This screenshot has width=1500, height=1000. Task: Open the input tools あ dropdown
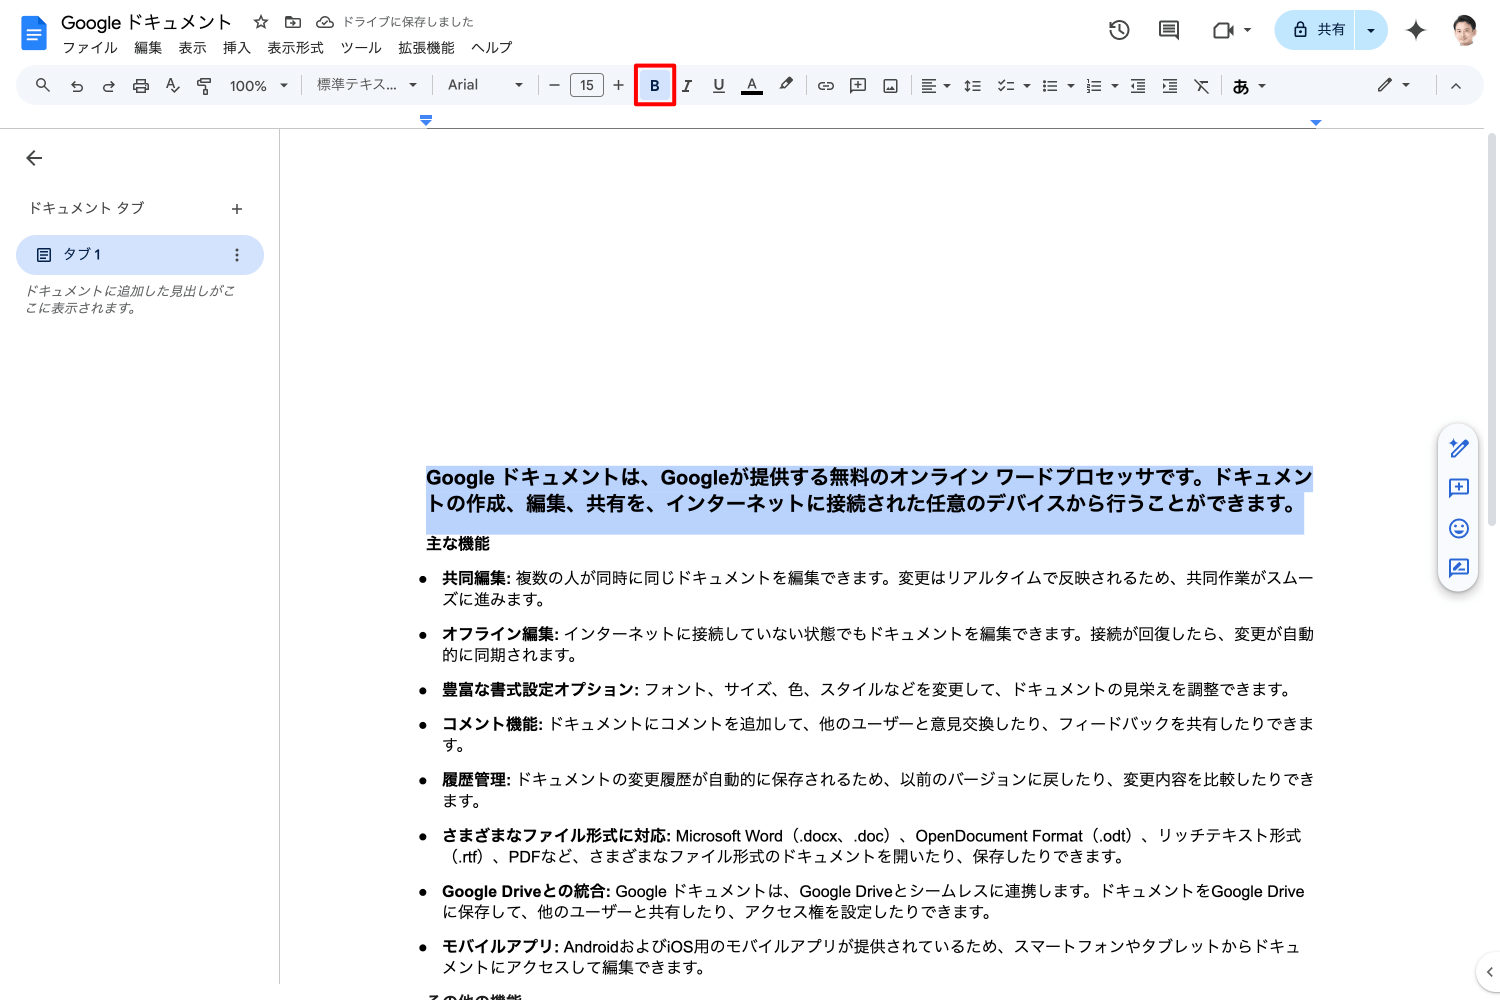pyautogui.click(x=1249, y=86)
